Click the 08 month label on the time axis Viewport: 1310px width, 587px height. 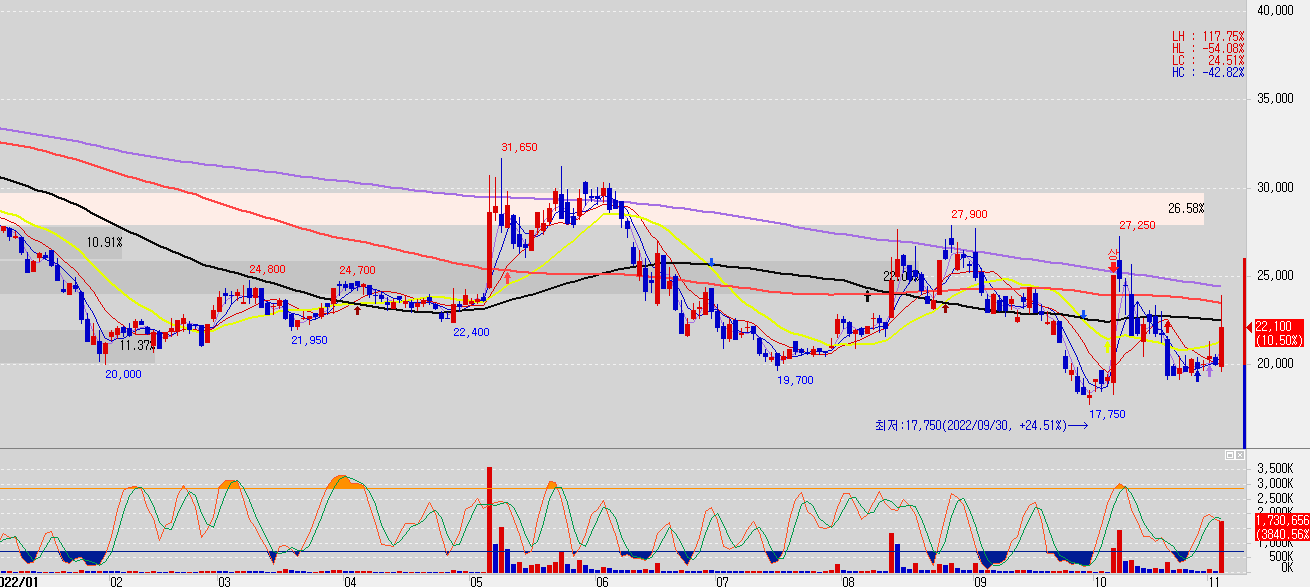click(848, 580)
